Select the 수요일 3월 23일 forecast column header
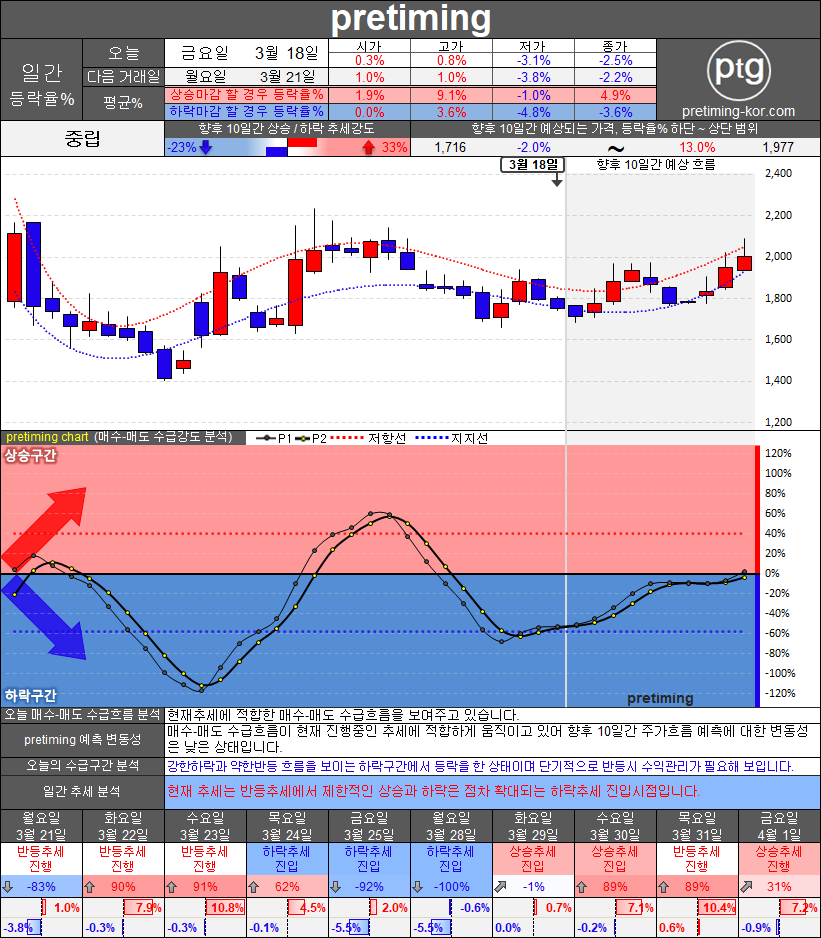Viewport: 821px width, 938px height. coord(205,826)
